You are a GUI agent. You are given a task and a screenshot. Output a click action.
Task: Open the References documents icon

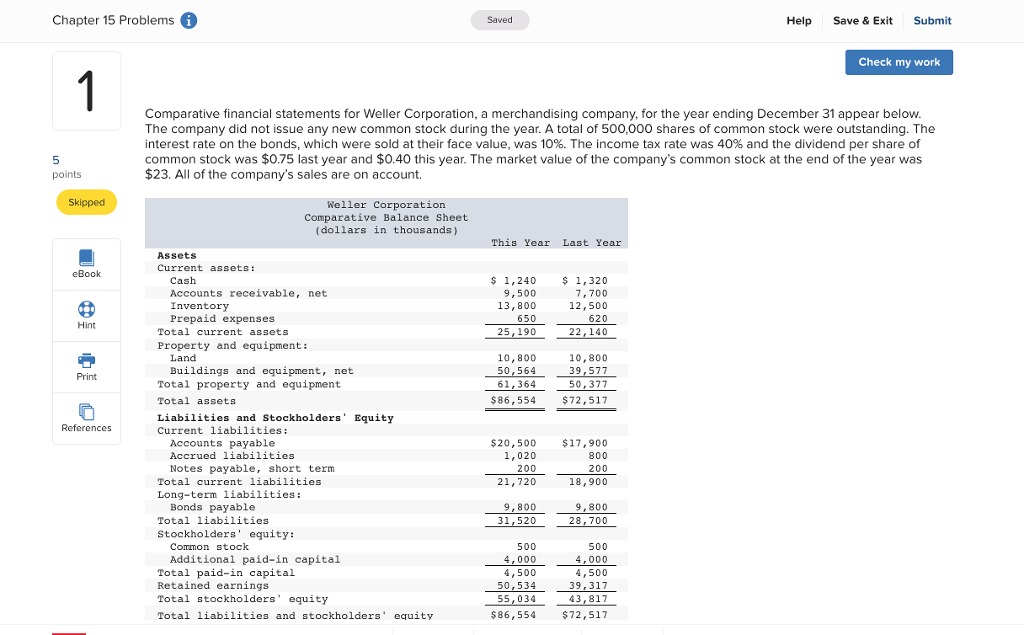86,412
